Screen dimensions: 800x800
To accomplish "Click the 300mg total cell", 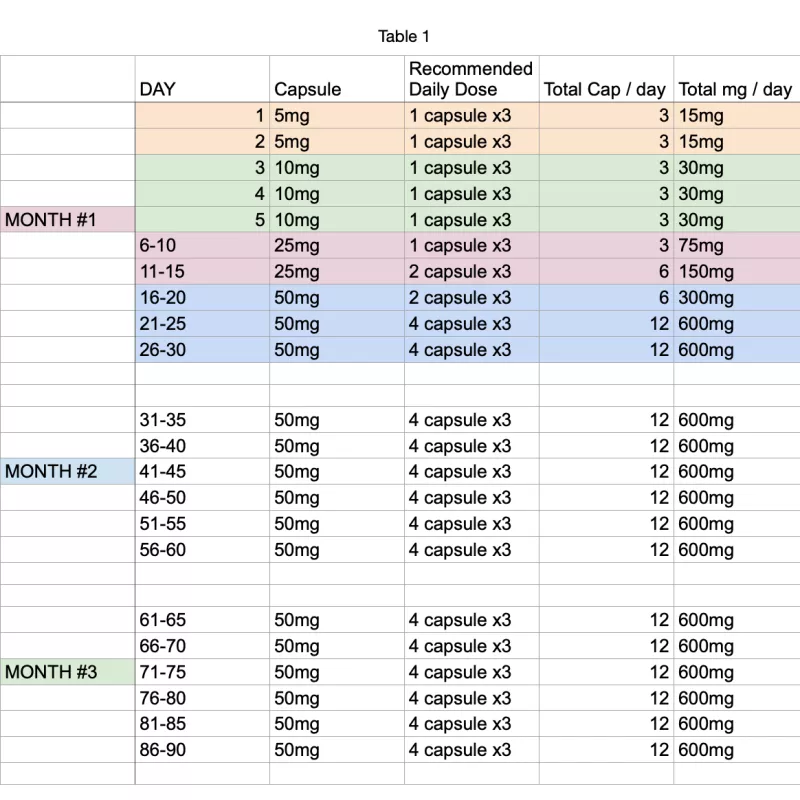I will 737,298.
